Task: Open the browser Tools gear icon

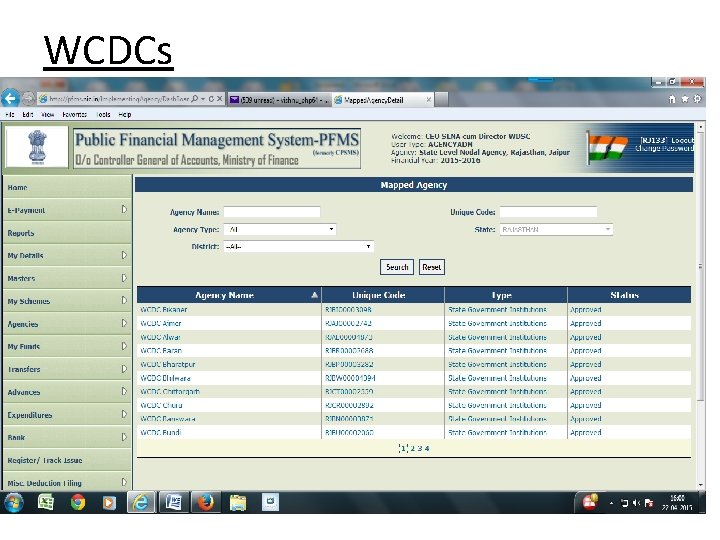Action: click(698, 99)
